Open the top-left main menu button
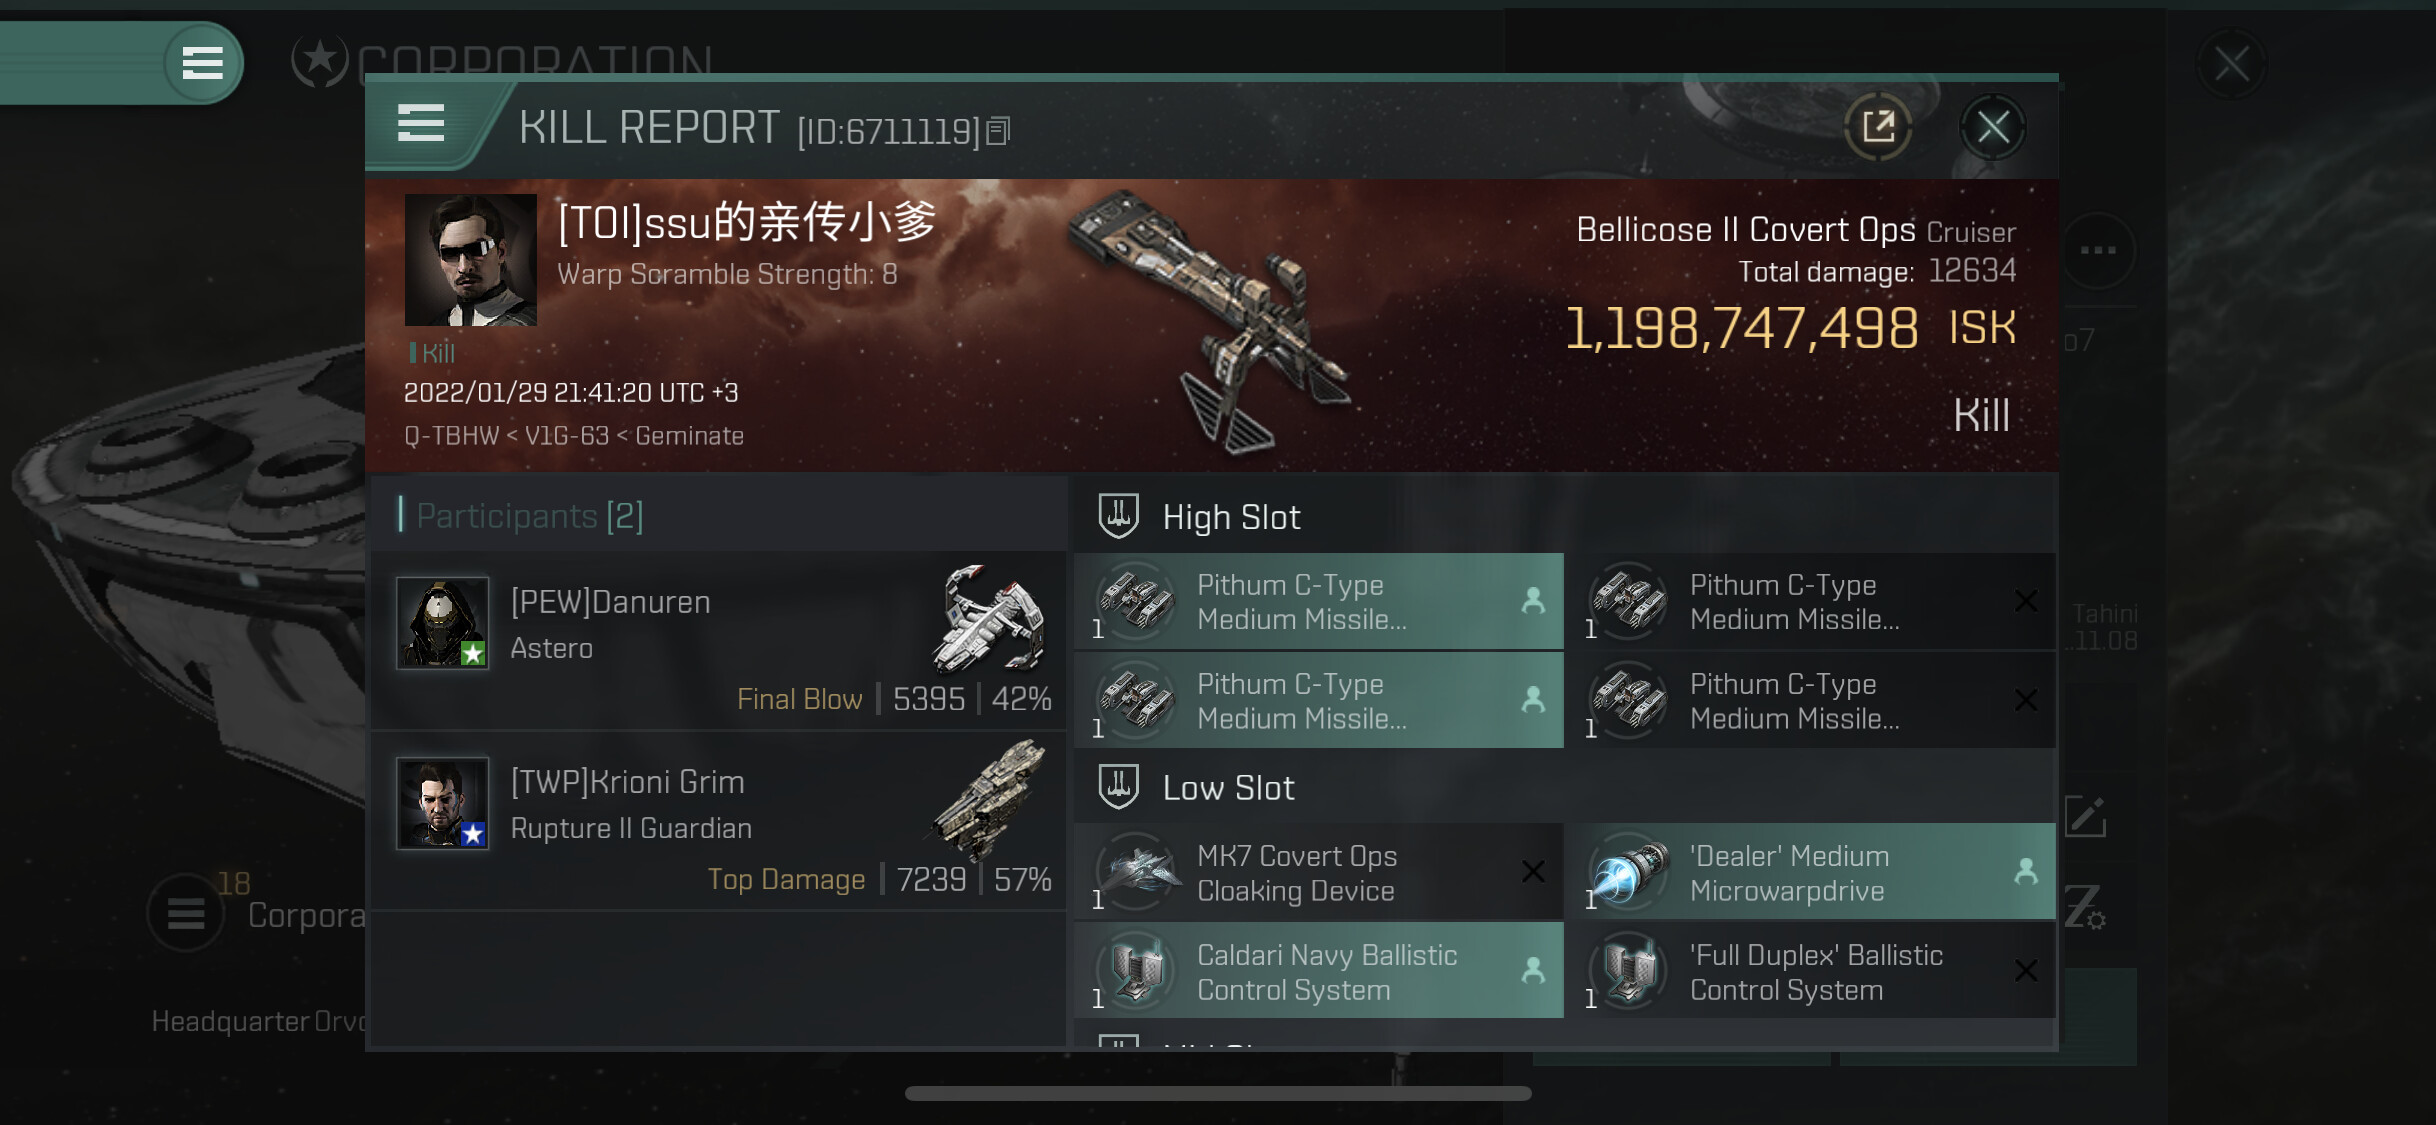The image size is (2436, 1125). (x=203, y=63)
